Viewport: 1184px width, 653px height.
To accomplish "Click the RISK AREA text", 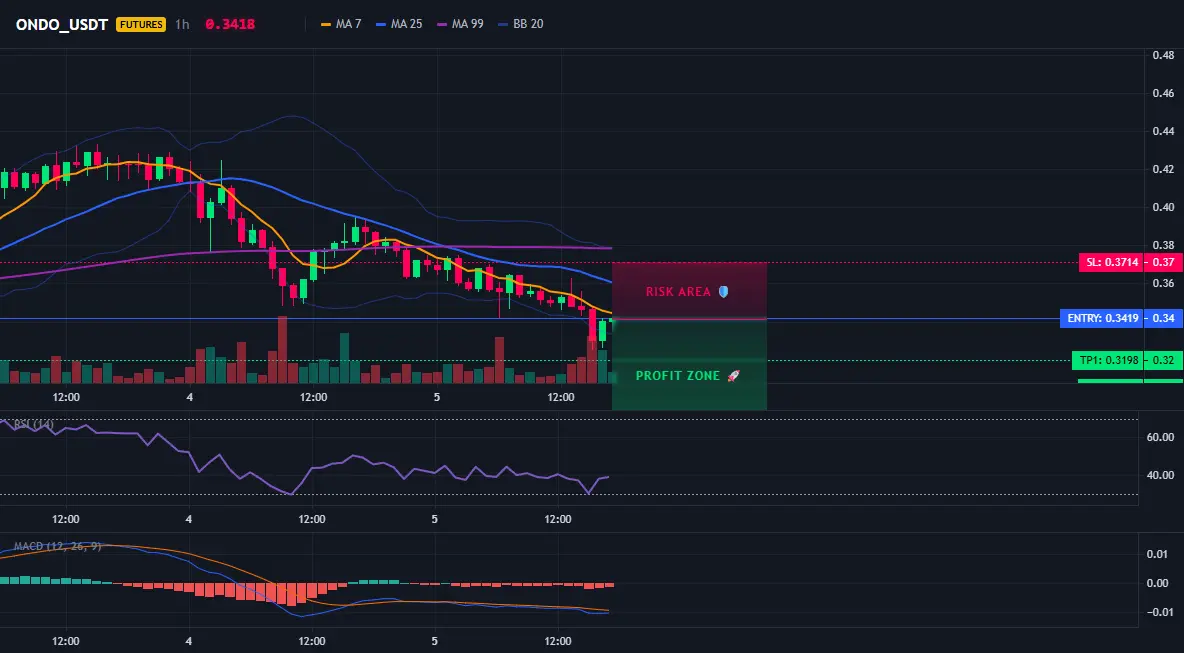I will coord(678,291).
